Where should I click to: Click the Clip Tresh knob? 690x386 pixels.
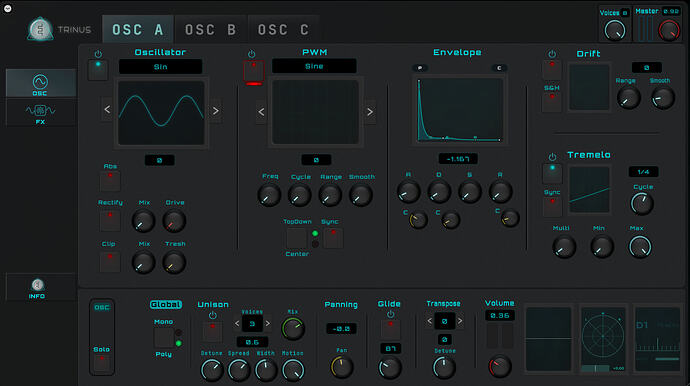tap(174, 262)
